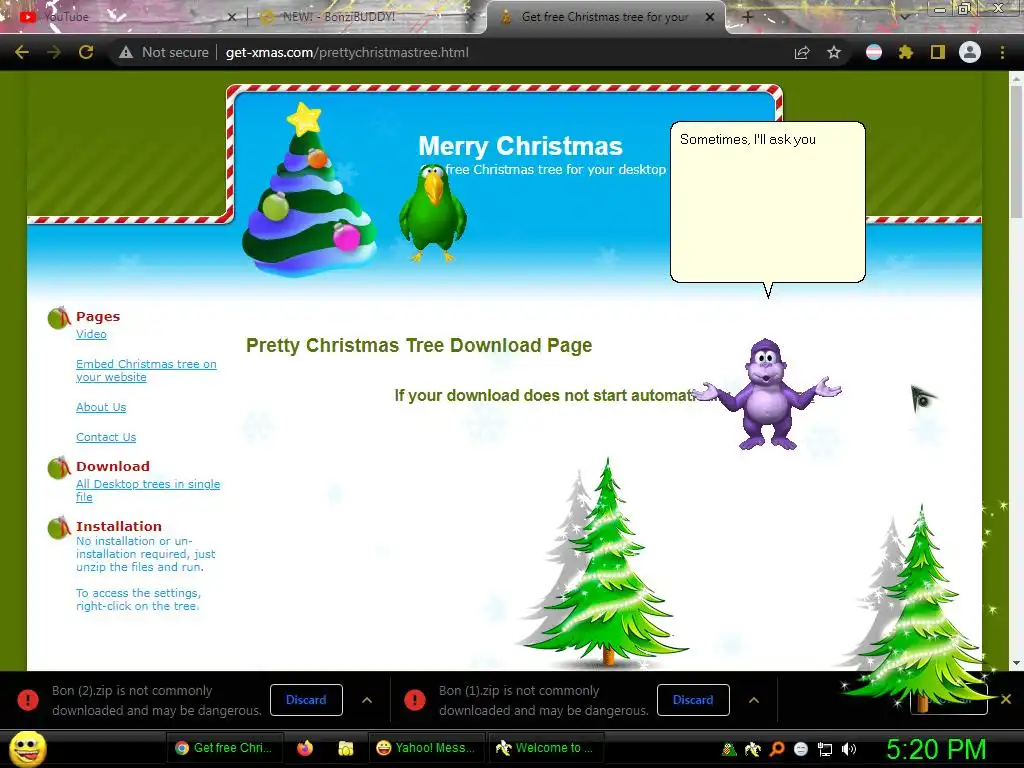Switch to Get free Chri... taskbar window
The image size is (1024, 768).
(x=225, y=748)
